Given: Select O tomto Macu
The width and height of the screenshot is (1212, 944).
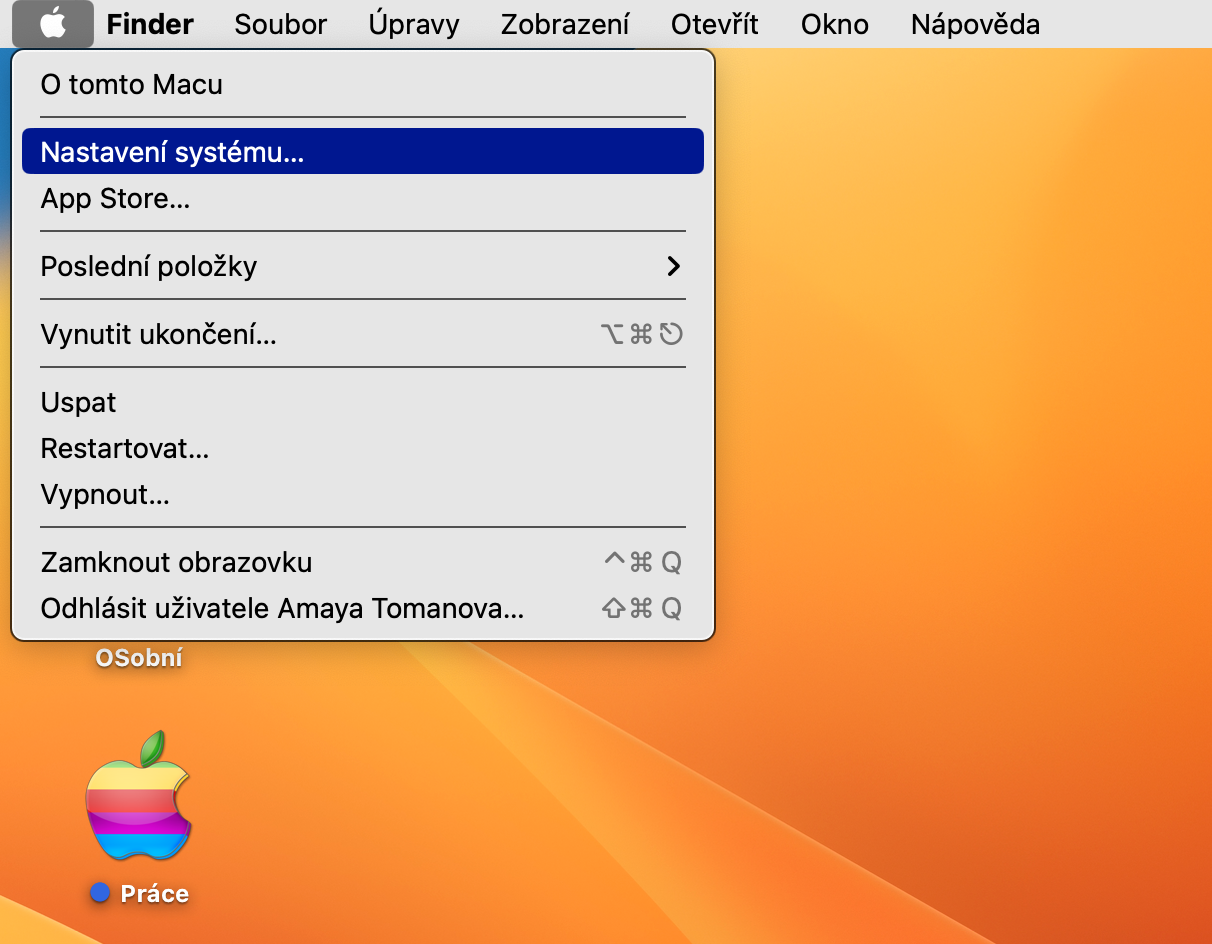Looking at the screenshot, I should click(x=363, y=85).
